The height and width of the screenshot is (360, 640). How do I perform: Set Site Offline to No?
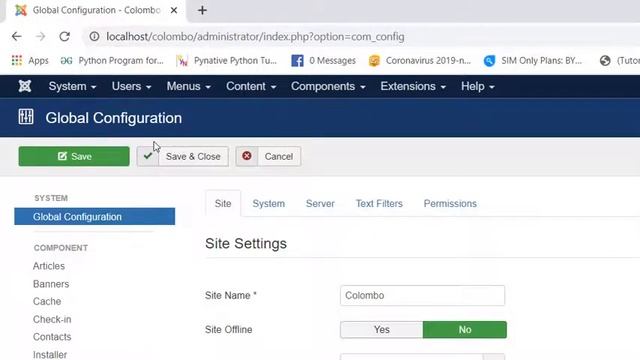[x=465, y=329]
